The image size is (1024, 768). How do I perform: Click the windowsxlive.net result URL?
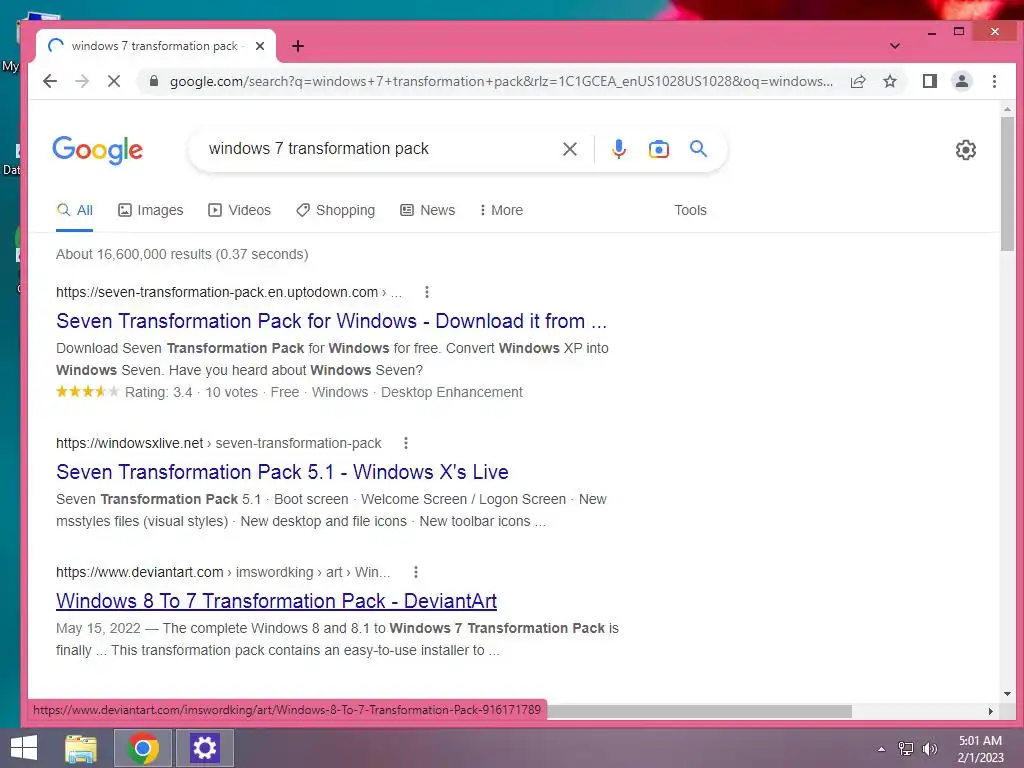click(x=218, y=443)
